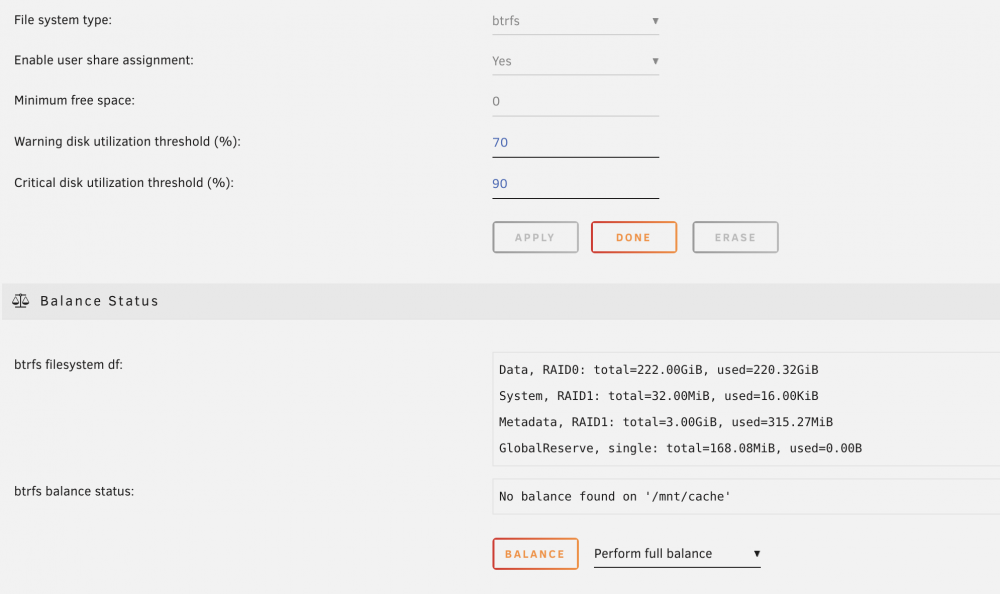Click the 'btrfs filesystem df:' label
Viewport: 1000px width, 594px height.
[x=68, y=365]
